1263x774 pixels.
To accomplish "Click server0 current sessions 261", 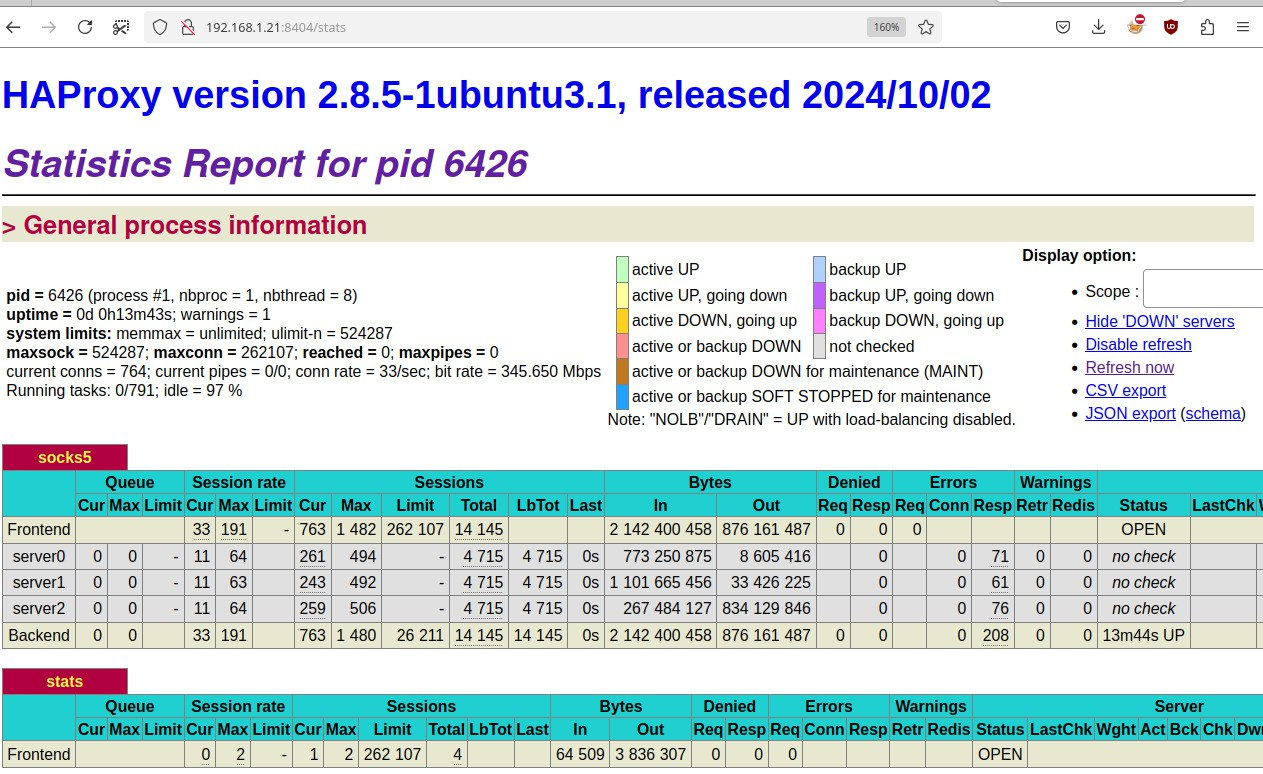I will coord(313,556).
